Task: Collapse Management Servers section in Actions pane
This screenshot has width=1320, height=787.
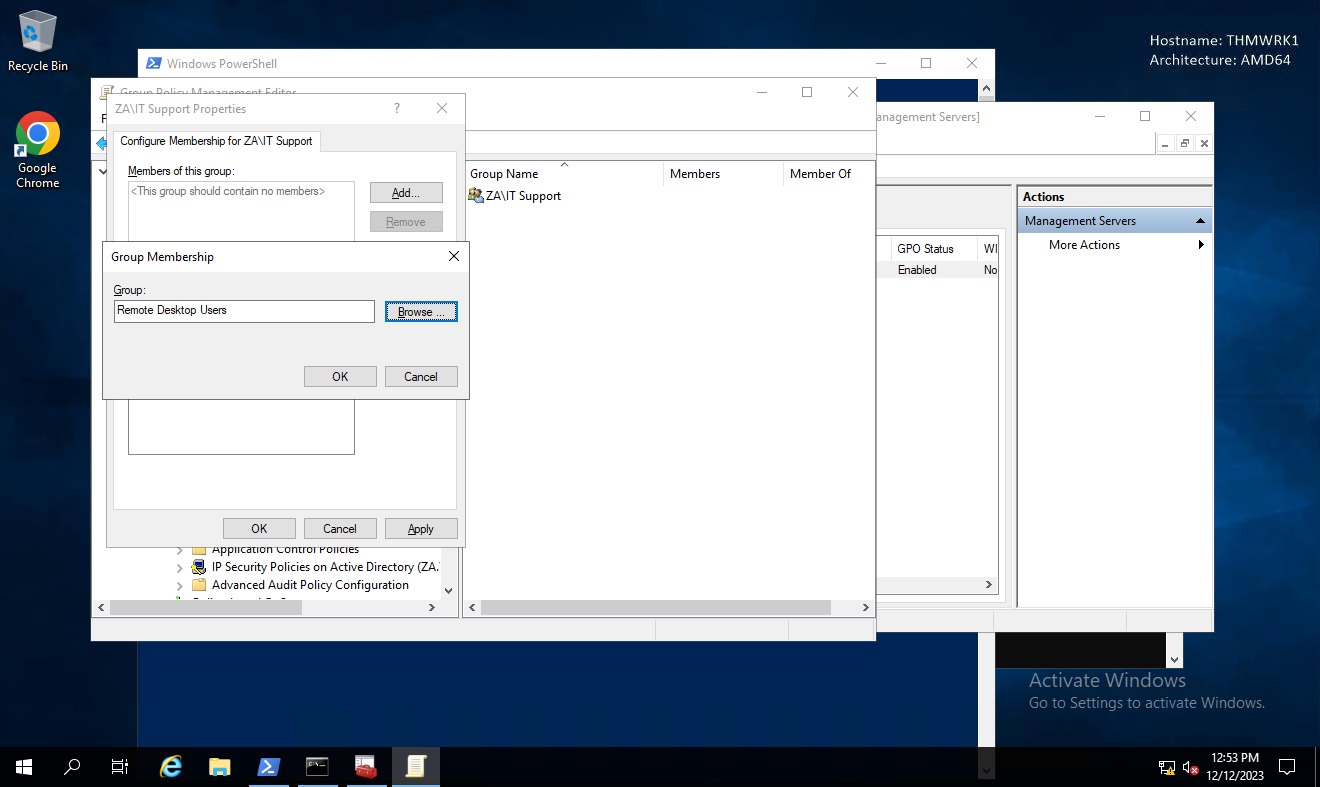Action: coord(1200,221)
